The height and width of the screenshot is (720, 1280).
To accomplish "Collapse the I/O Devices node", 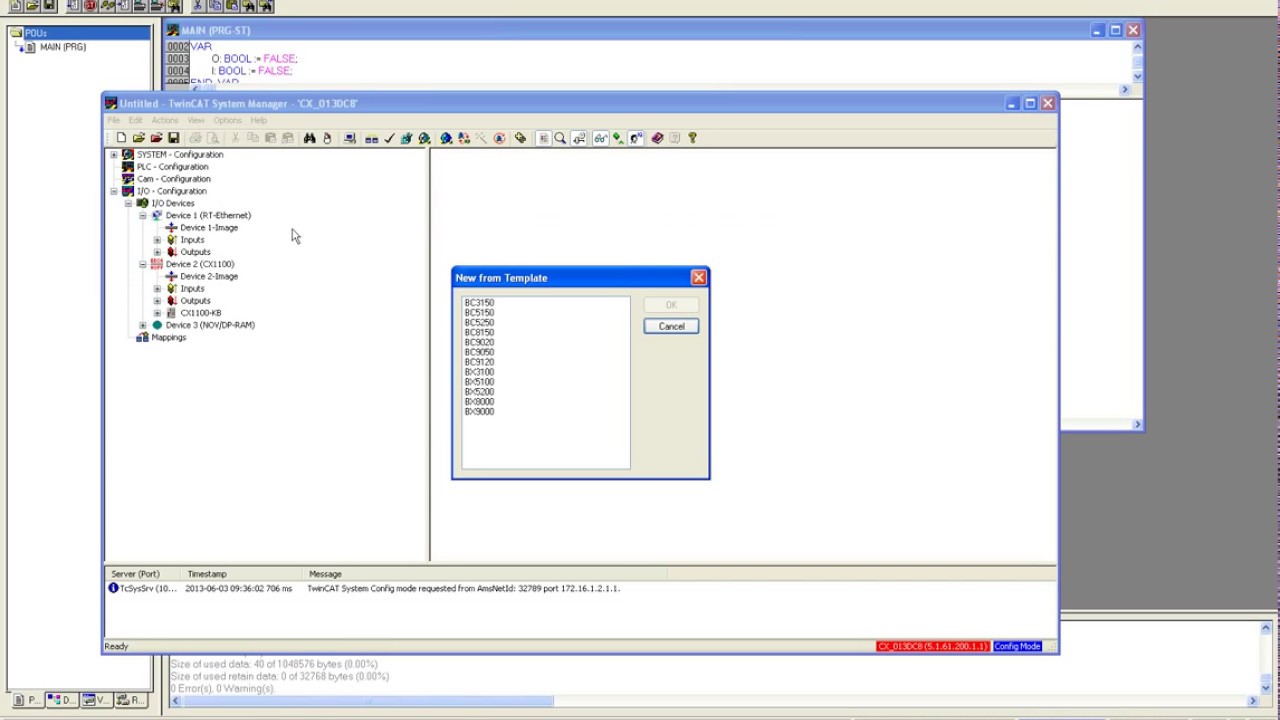I will [128, 203].
